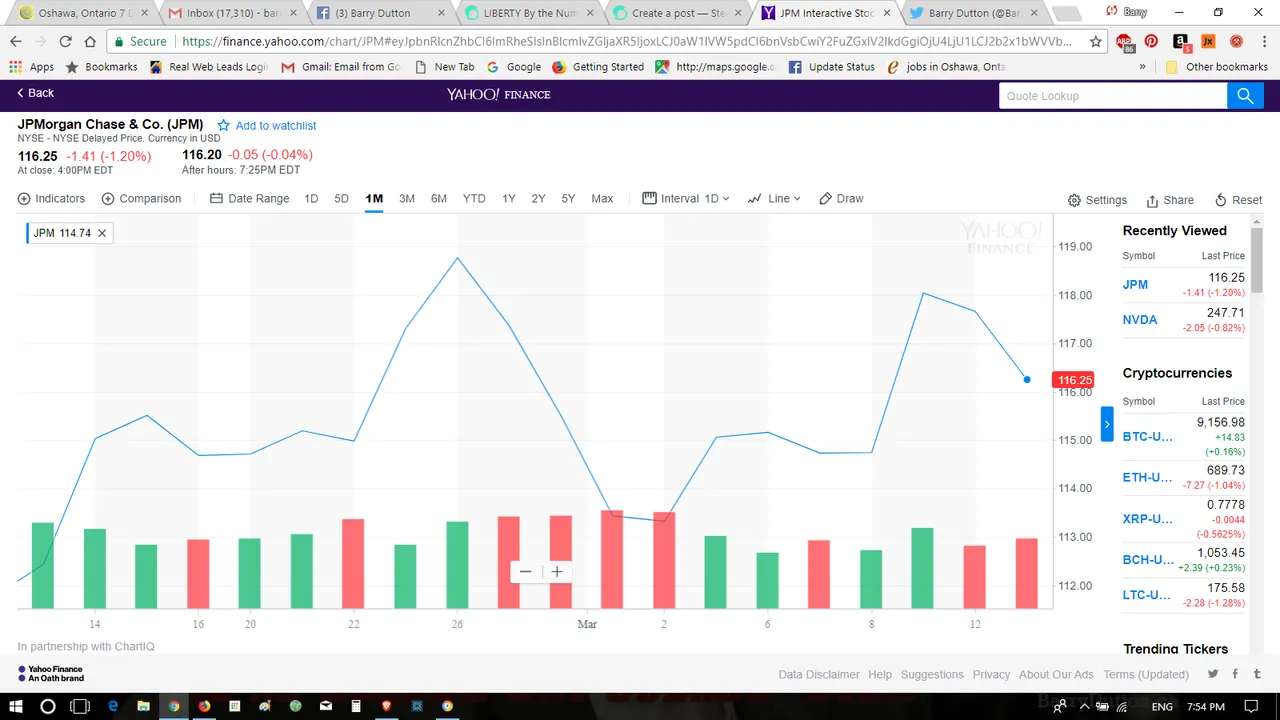
Task: Select the 1Y date range
Action: click(x=509, y=199)
